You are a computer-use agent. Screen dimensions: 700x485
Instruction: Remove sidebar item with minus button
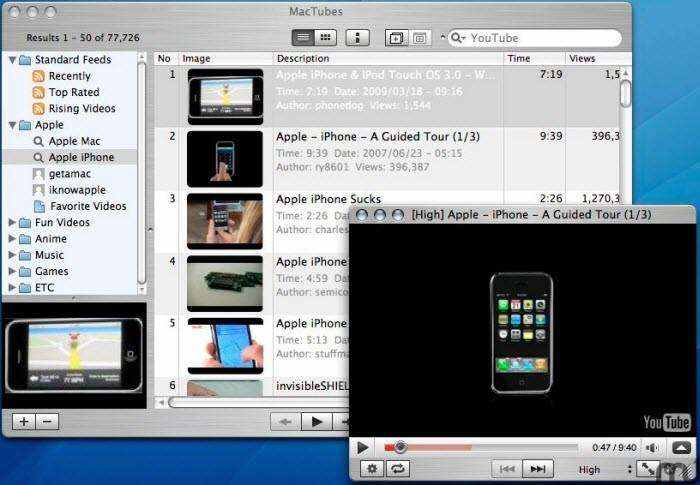(x=47, y=421)
